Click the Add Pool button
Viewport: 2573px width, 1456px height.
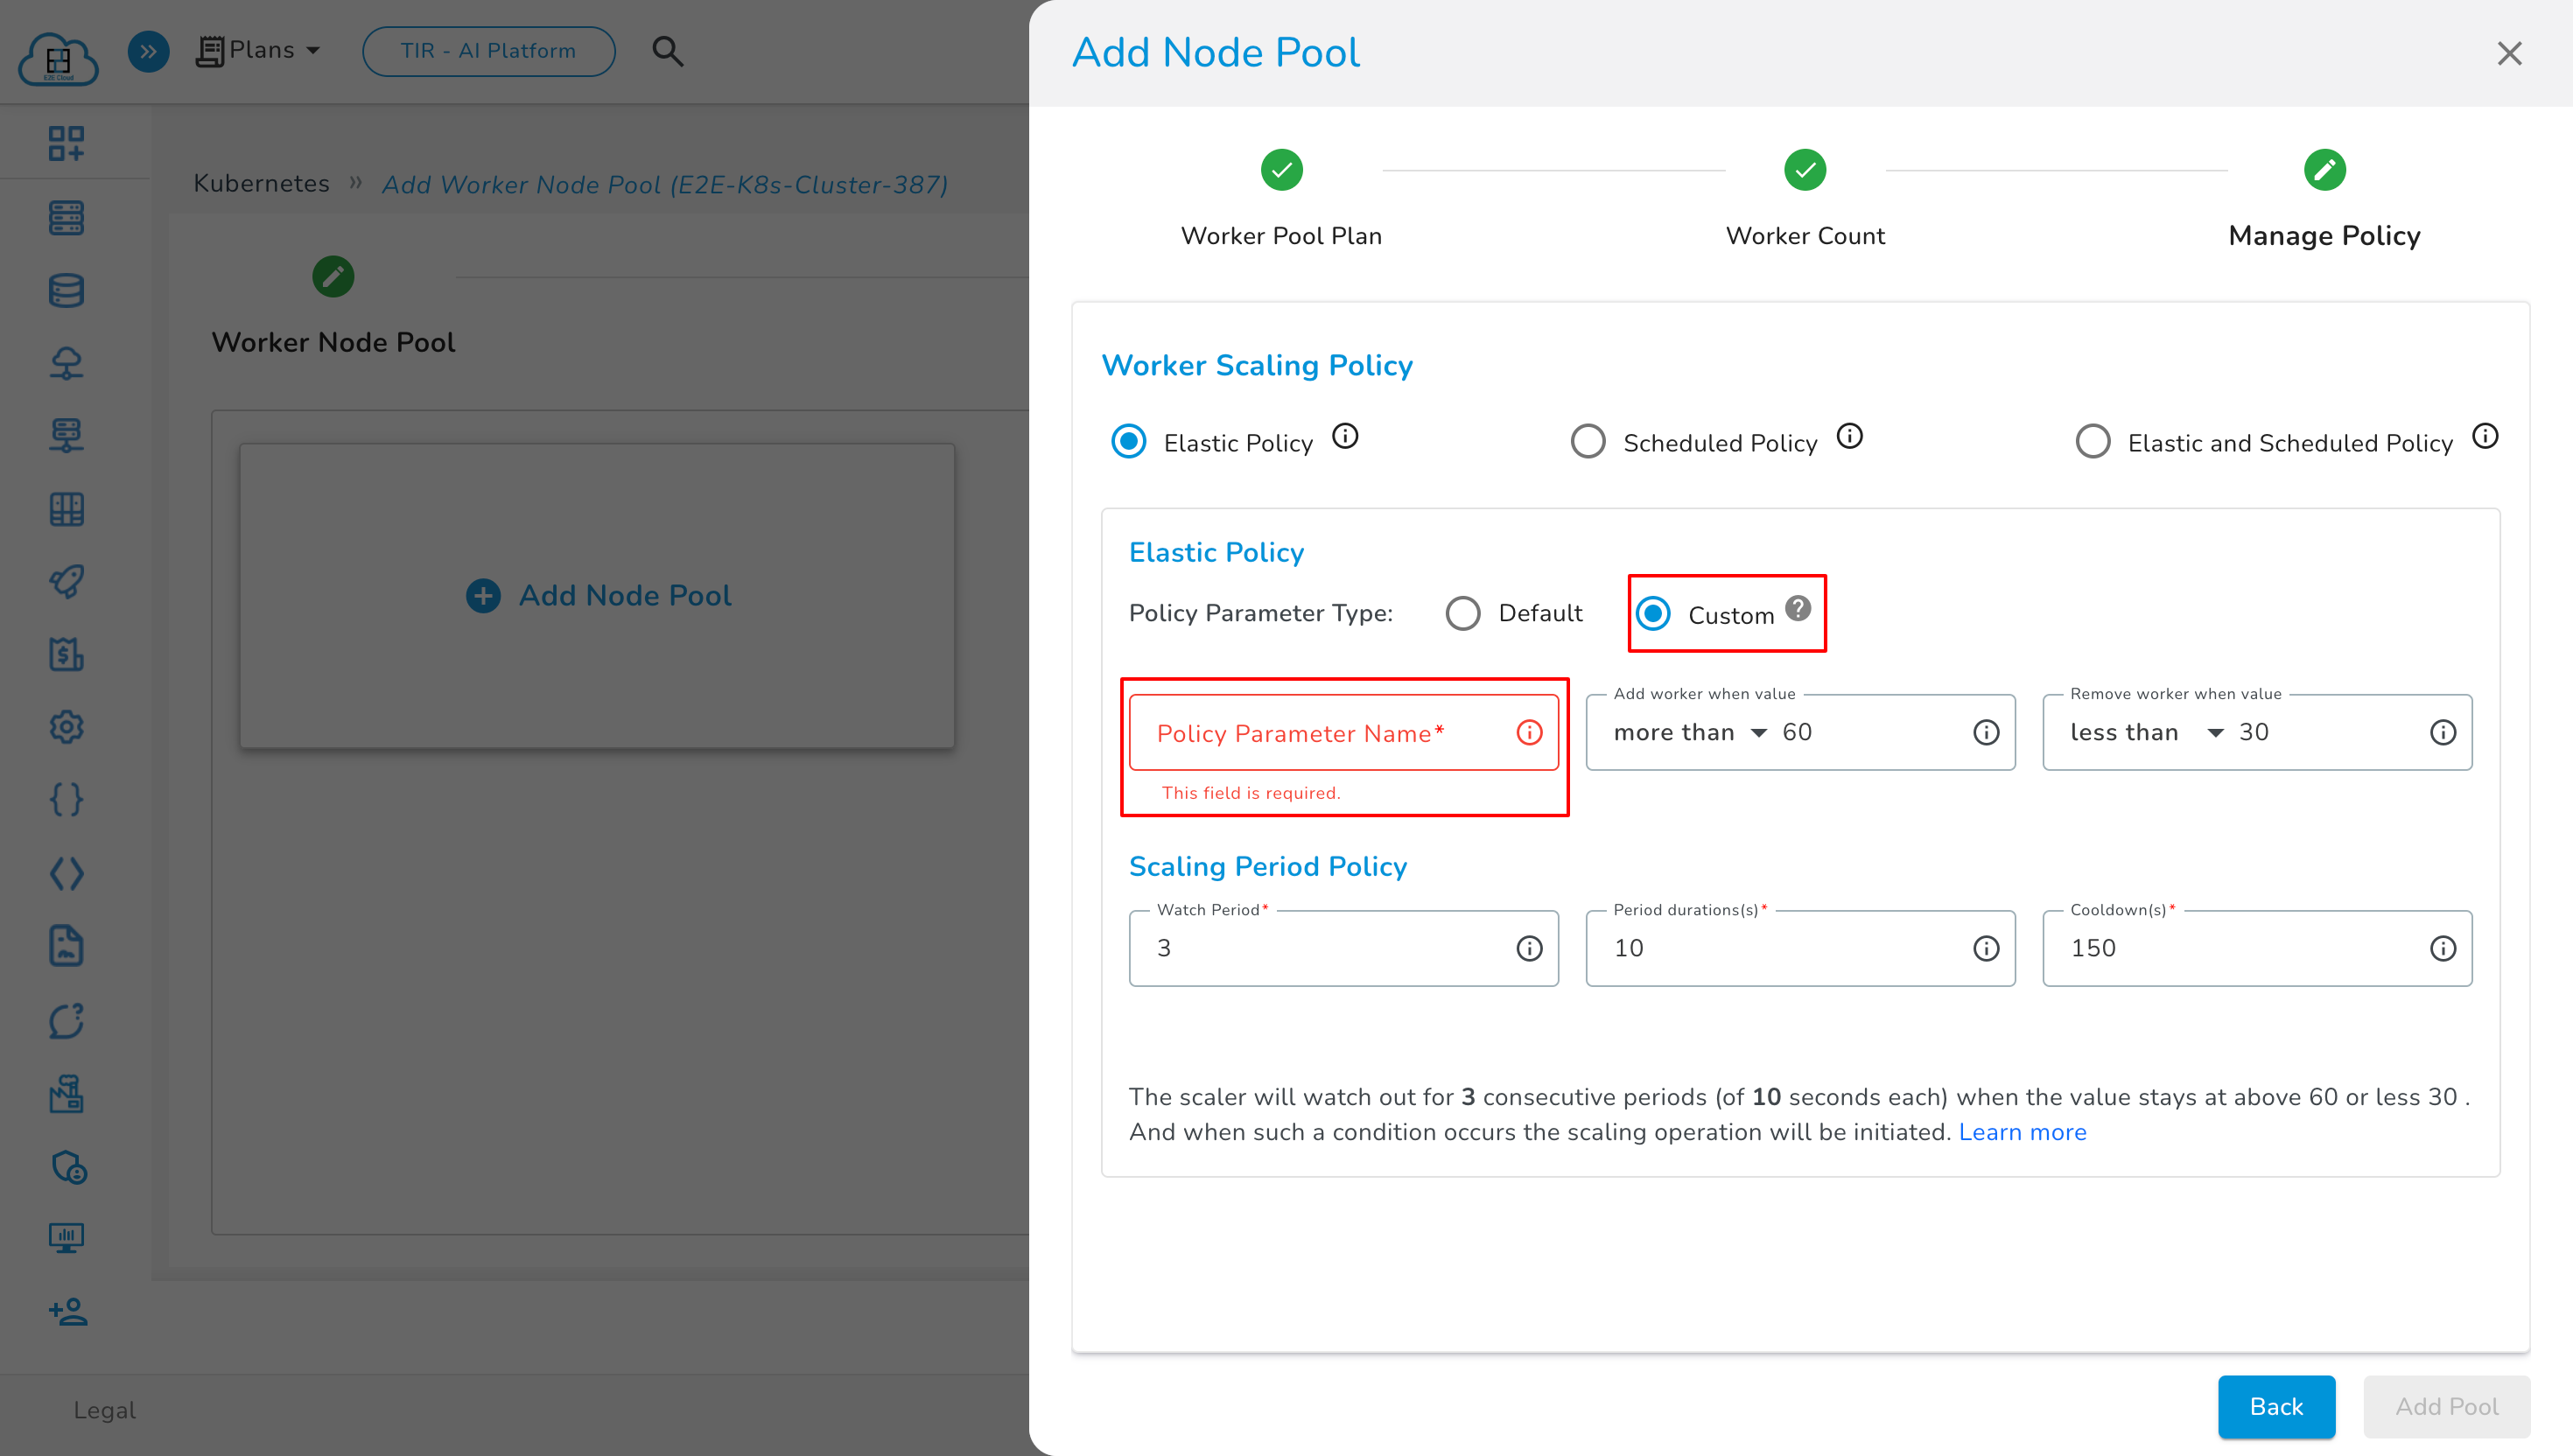tap(2447, 1407)
